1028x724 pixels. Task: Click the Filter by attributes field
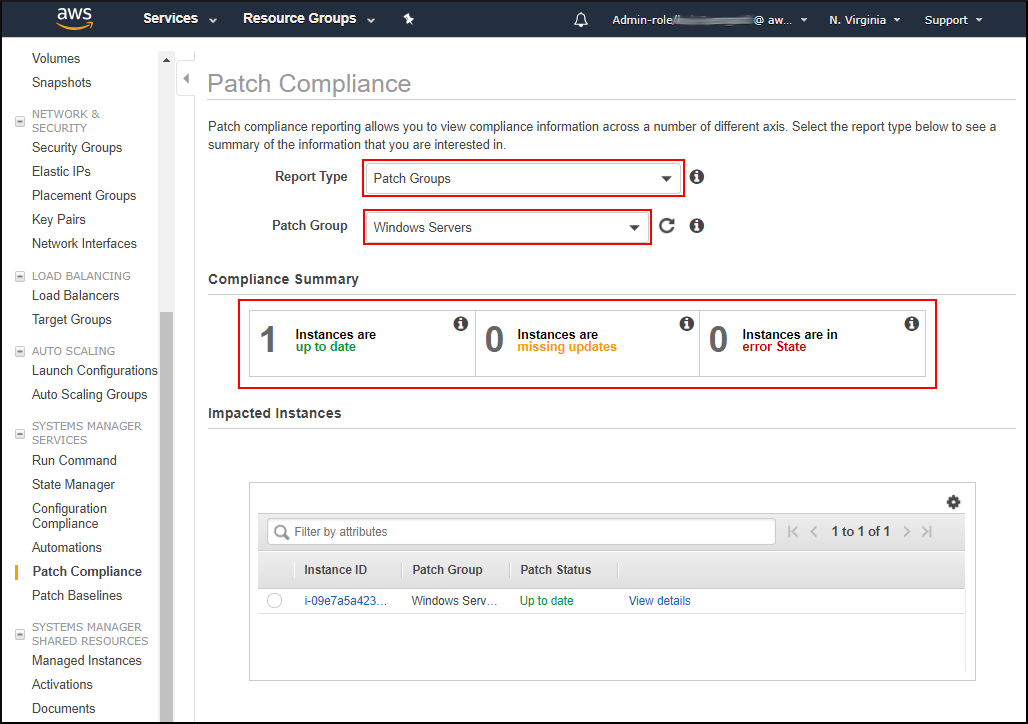click(520, 530)
